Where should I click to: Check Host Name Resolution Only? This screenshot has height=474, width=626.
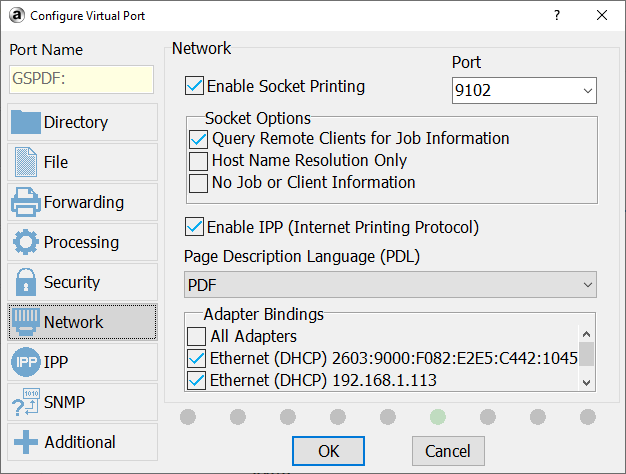point(198,160)
